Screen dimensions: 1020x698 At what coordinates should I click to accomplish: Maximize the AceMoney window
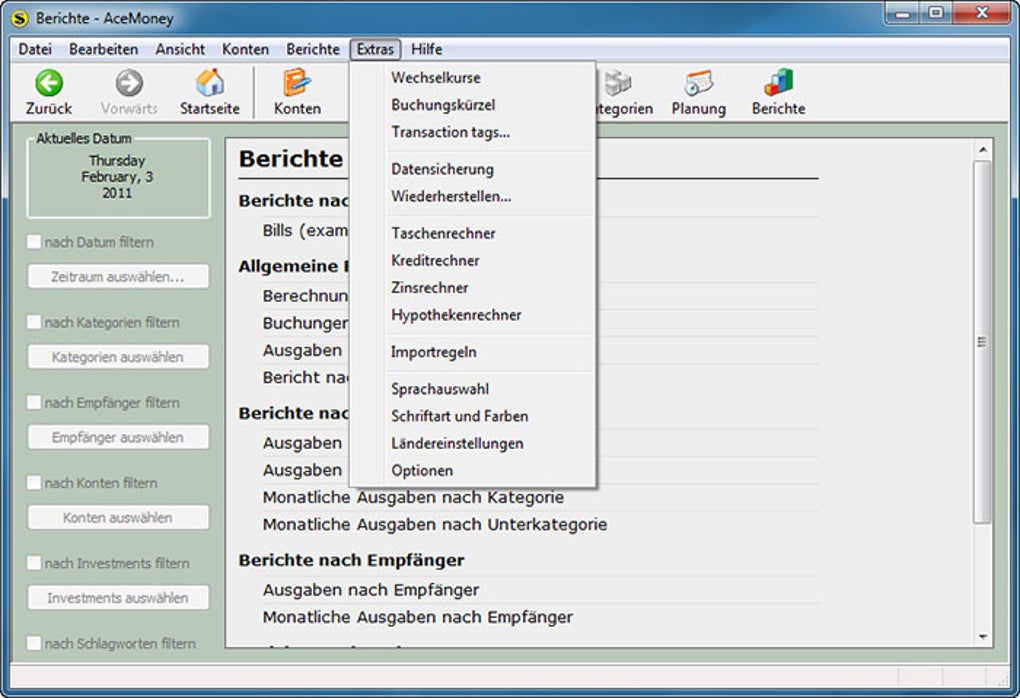936,13
